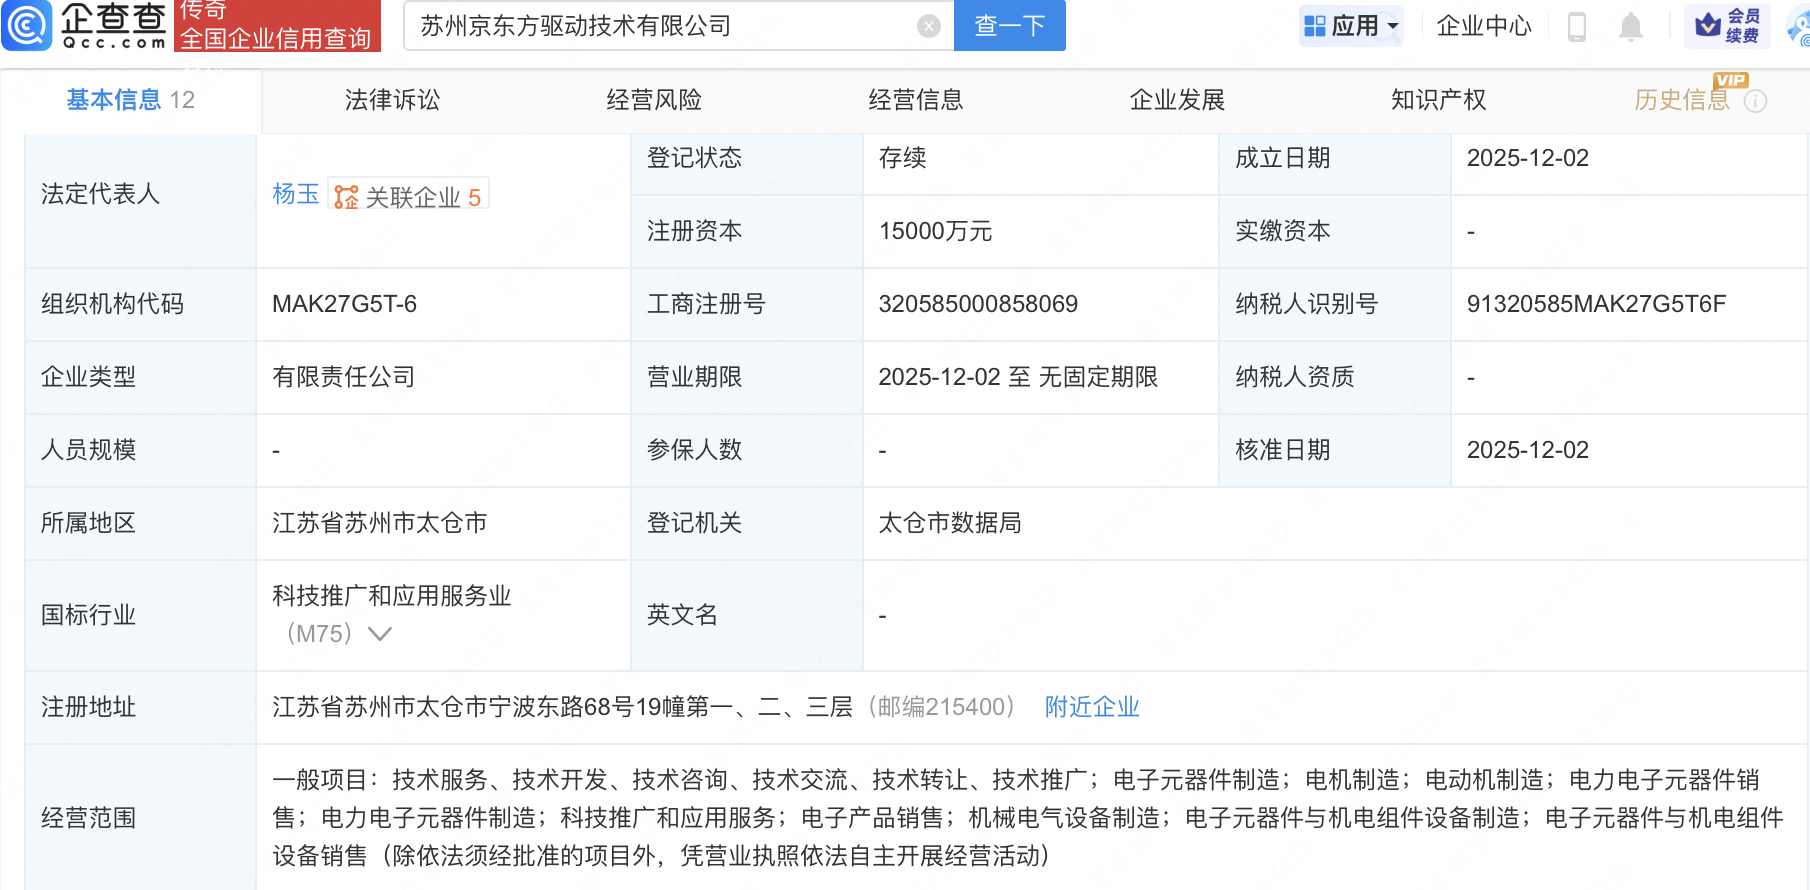Go to the 企业发展 tab
The image size is (1810, 890).
point(1177,100)
